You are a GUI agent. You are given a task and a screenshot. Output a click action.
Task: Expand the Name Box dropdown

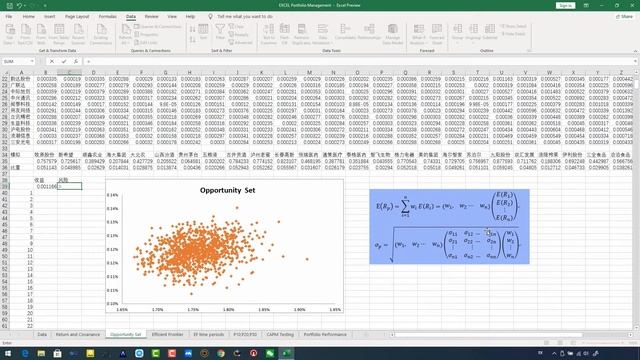[32, 61]
